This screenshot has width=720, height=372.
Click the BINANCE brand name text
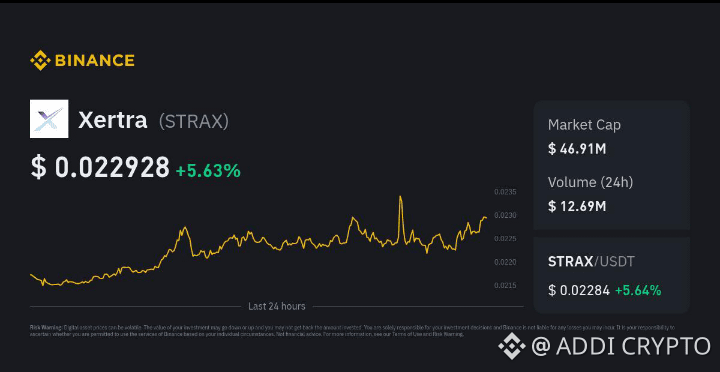95,60
